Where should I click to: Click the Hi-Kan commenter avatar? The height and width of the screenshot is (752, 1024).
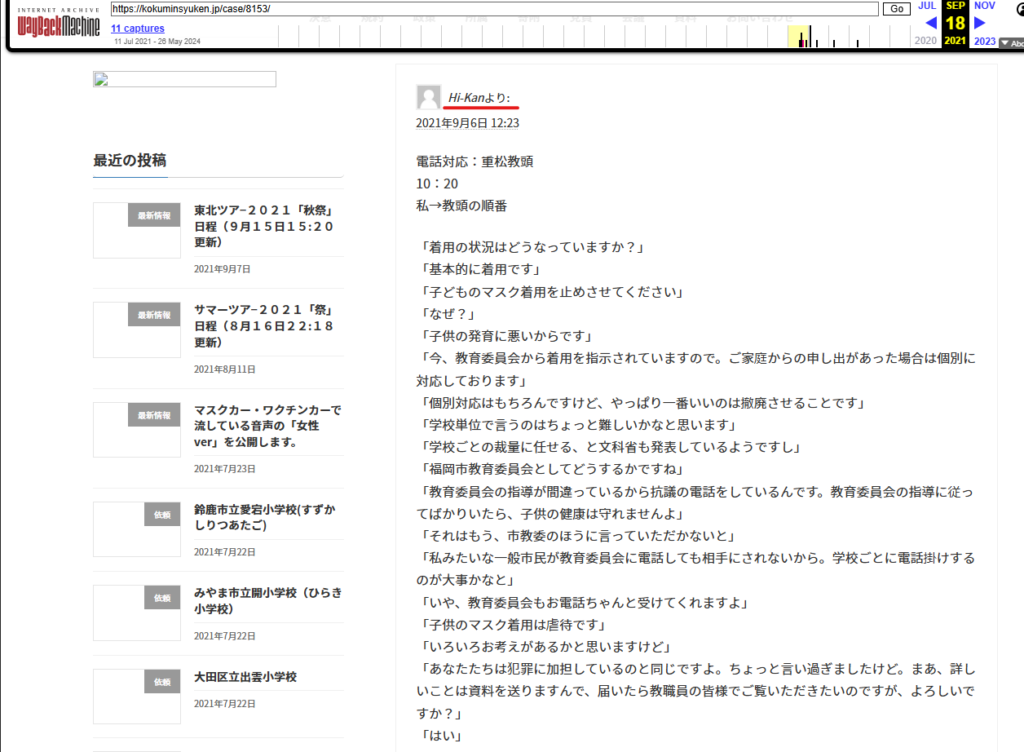click(x=428, y=97)
